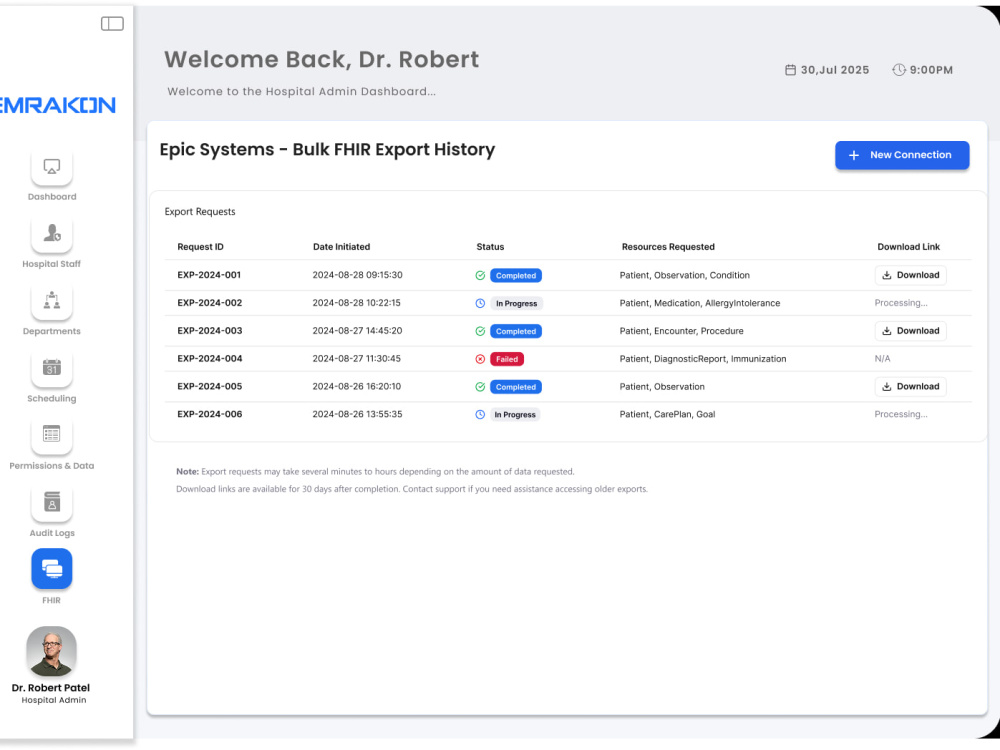Download the EXP-2024-001 export
The height and width of the screenshot is (750, 1000).
pos(910,276)
